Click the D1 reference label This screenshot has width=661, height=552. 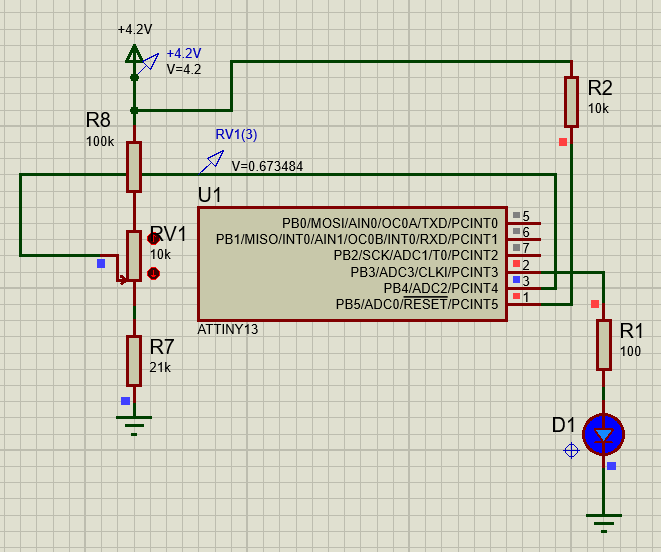564,425
